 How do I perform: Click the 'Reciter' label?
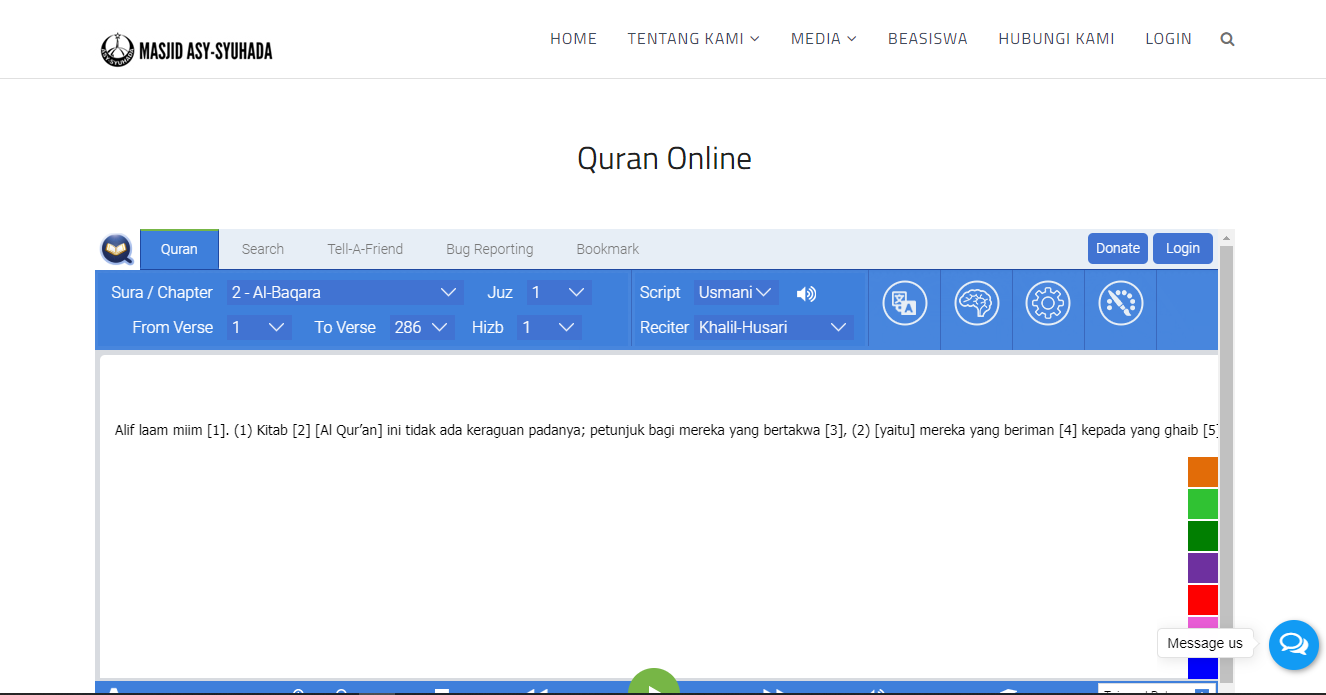pos(664,327)
